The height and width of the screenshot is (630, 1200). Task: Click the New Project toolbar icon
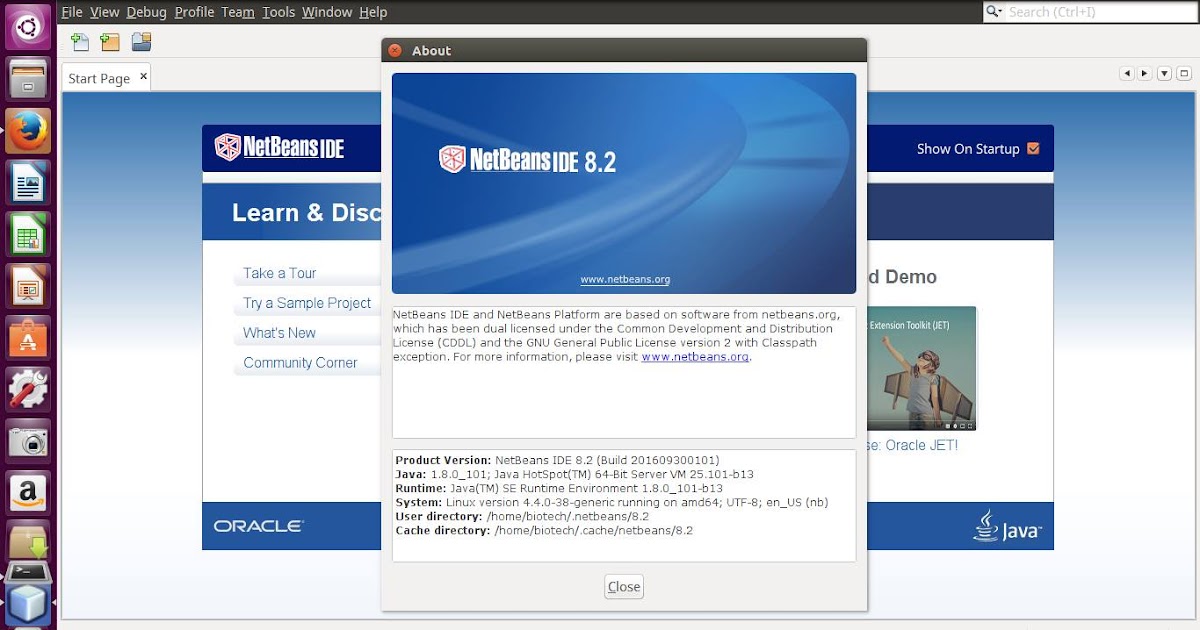tap(110, 42)
